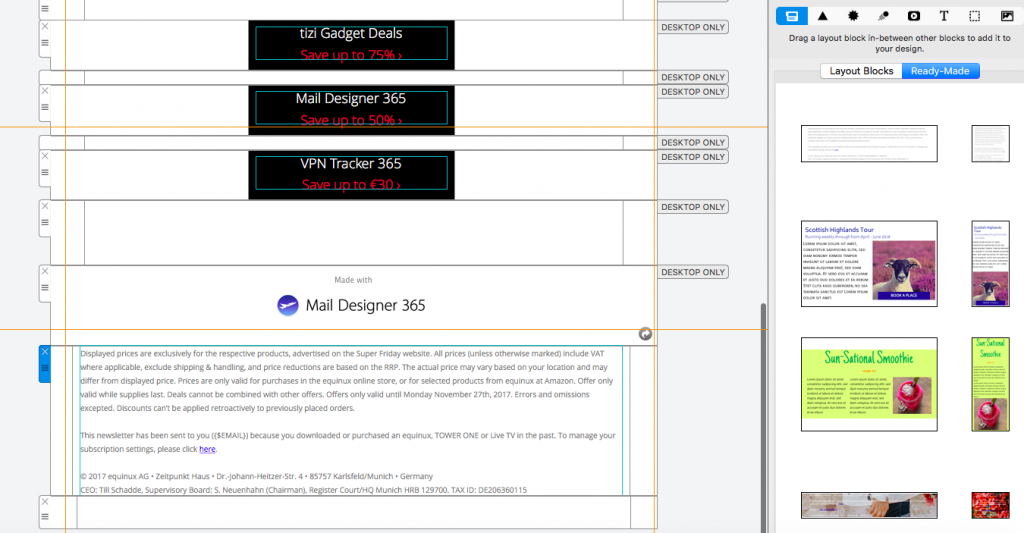Click the Mail Designer 365 plane logo
Image resolution: width=1024 pixels, height=533 pixels.
coord(288,305)
